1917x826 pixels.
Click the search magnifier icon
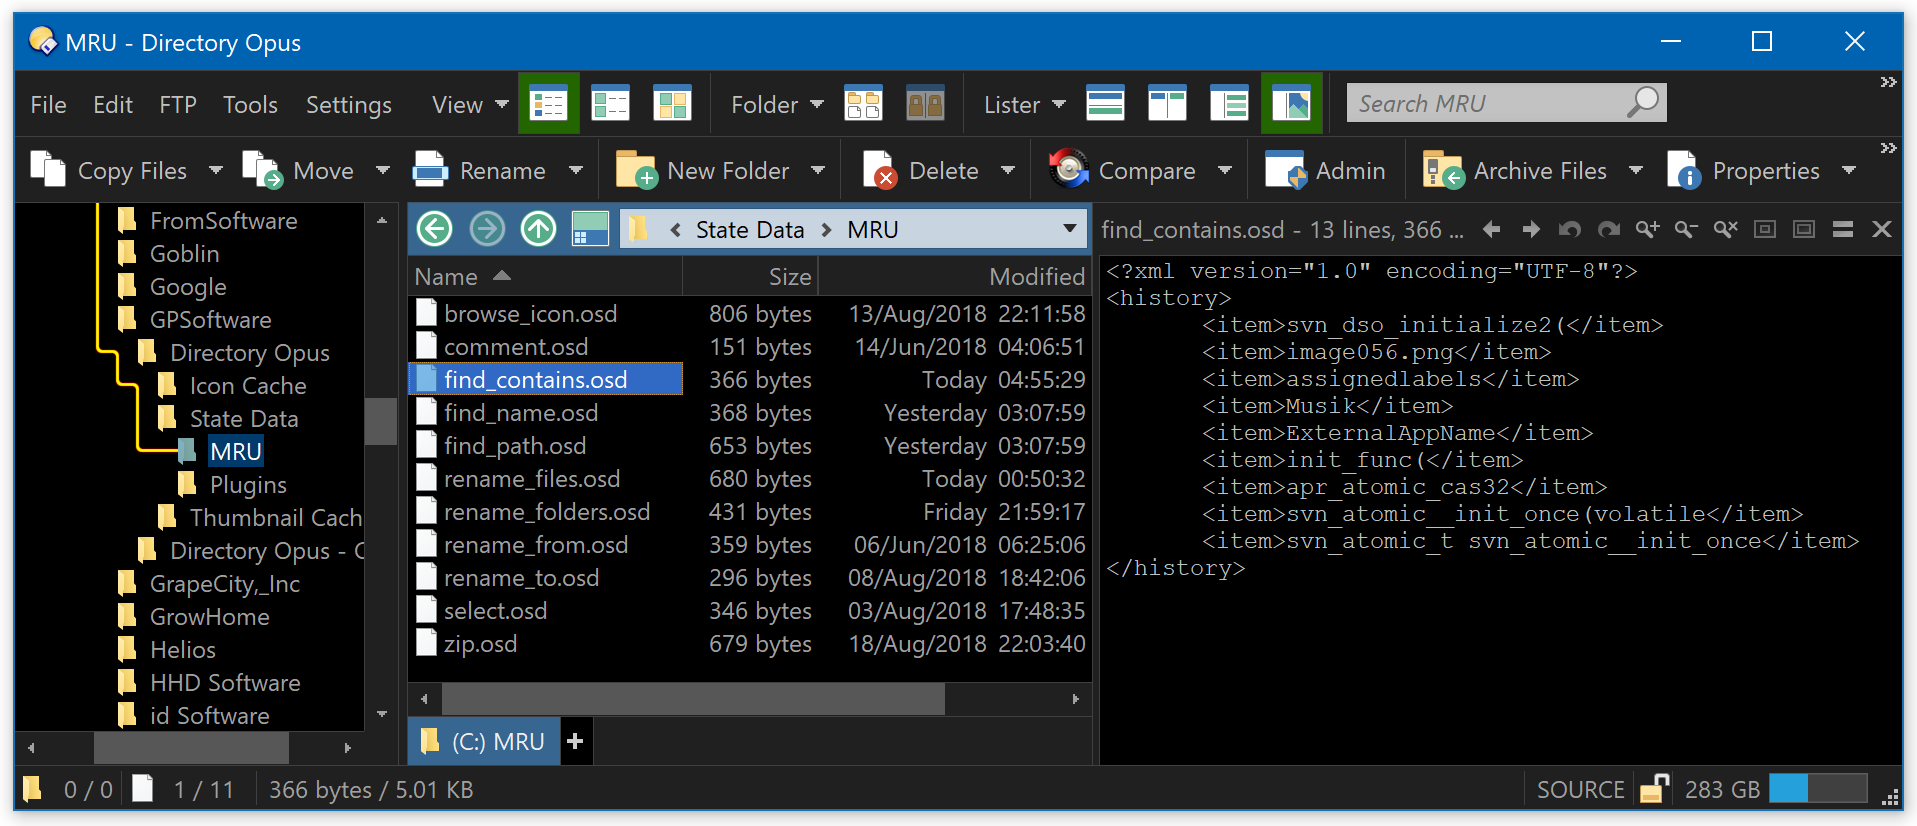click(1643, 102)
